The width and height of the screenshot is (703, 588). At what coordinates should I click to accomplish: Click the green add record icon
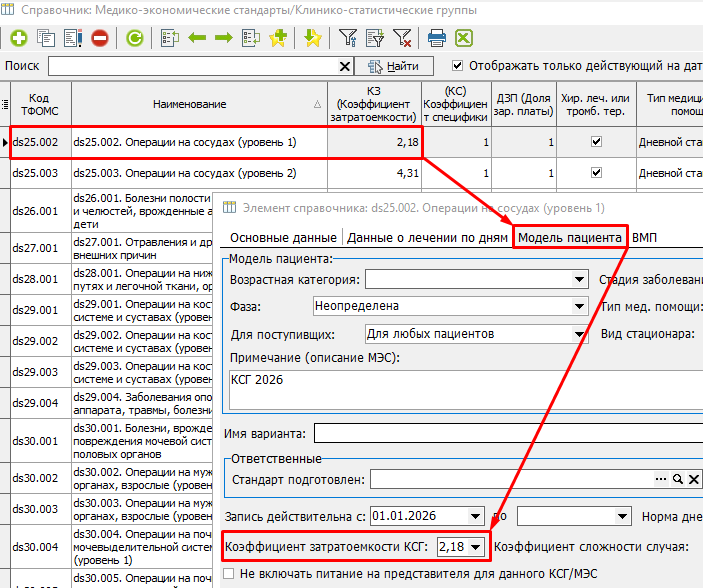19,39
